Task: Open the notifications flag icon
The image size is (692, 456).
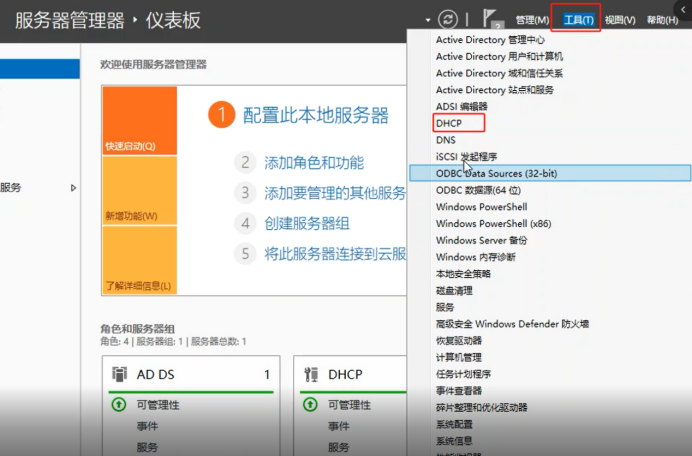Action: [490, 18]
